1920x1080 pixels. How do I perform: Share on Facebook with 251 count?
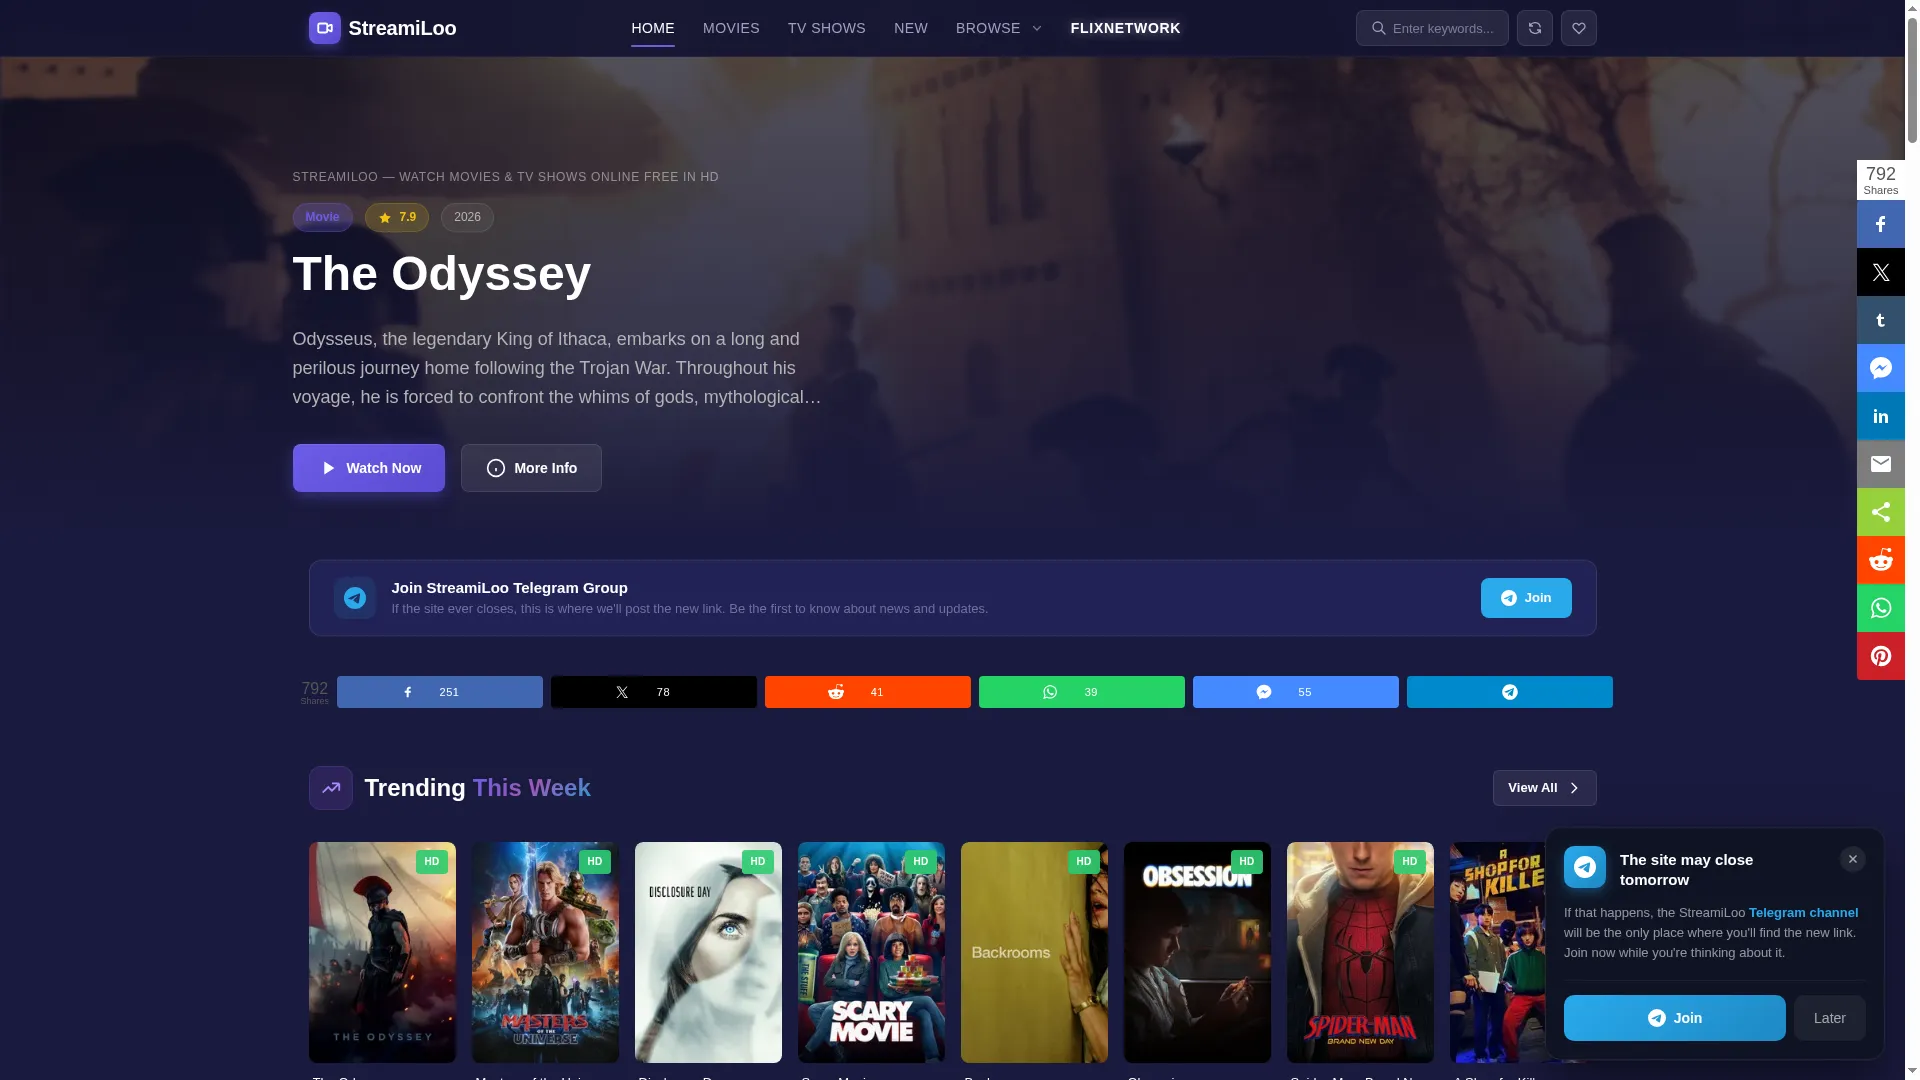(x=439, y=692)
